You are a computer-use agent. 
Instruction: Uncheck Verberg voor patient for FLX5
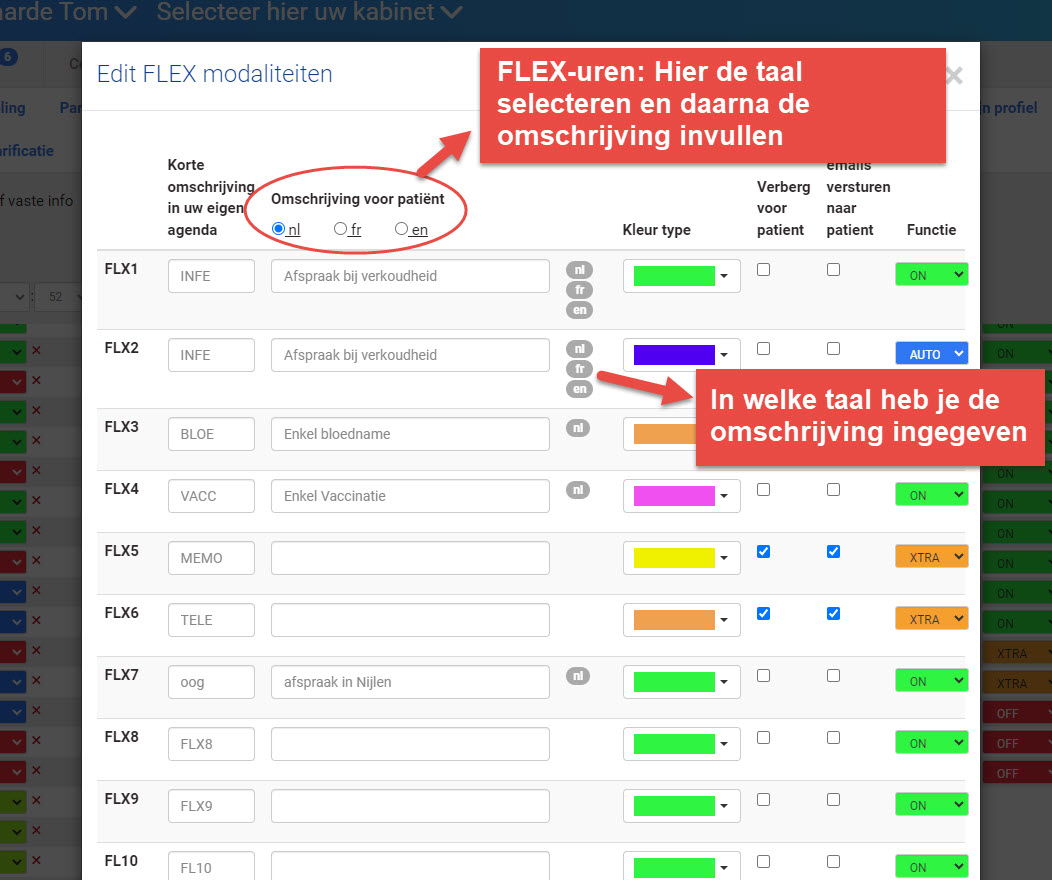point(764,552)
